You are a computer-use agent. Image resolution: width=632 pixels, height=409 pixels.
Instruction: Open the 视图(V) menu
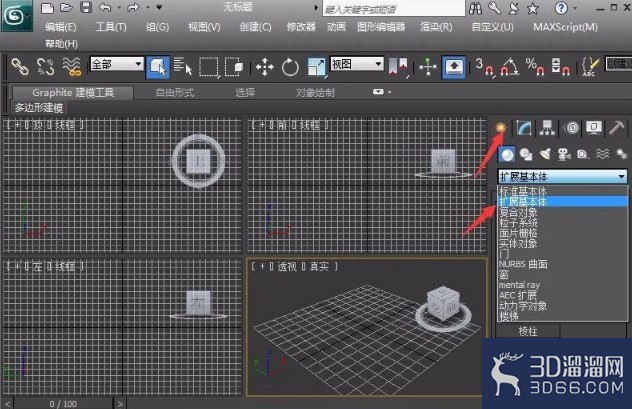(x=204, y=27)
